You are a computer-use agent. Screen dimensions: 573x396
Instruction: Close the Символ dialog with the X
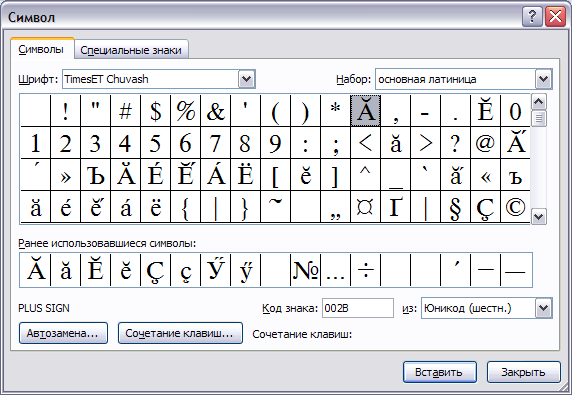tap(555, 17)
